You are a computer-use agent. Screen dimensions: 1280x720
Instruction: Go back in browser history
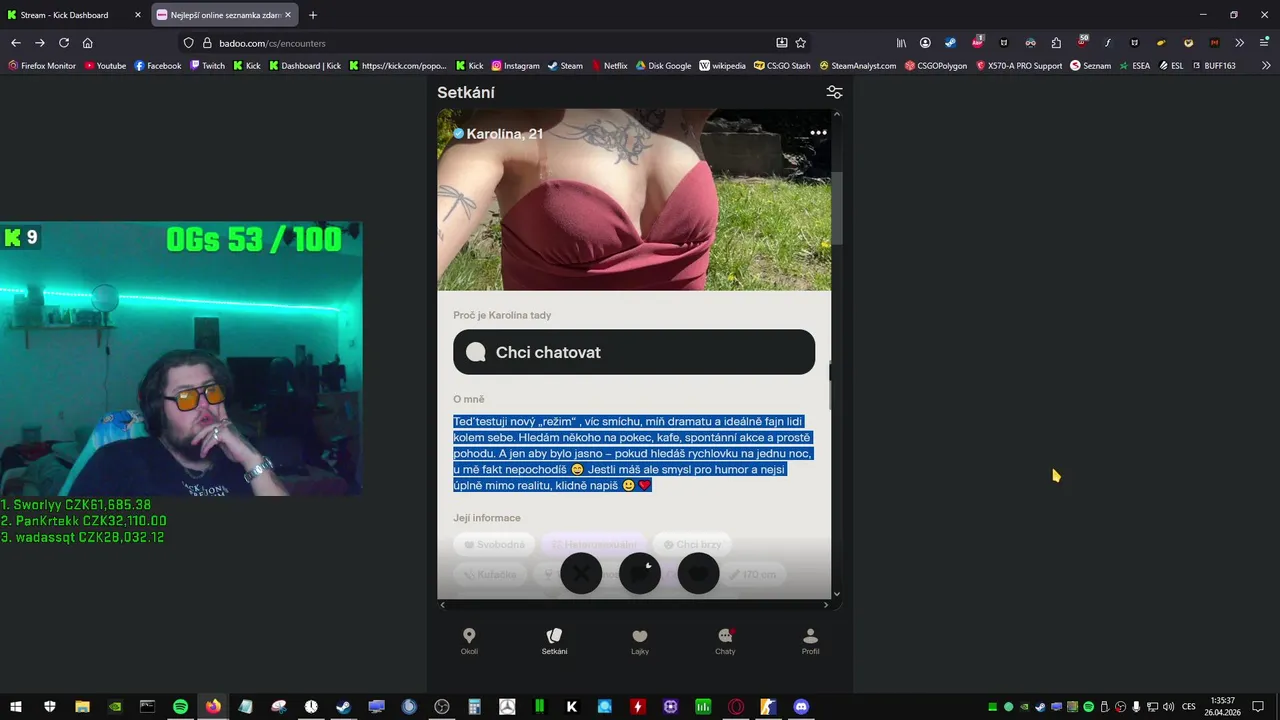coord(16,43)
